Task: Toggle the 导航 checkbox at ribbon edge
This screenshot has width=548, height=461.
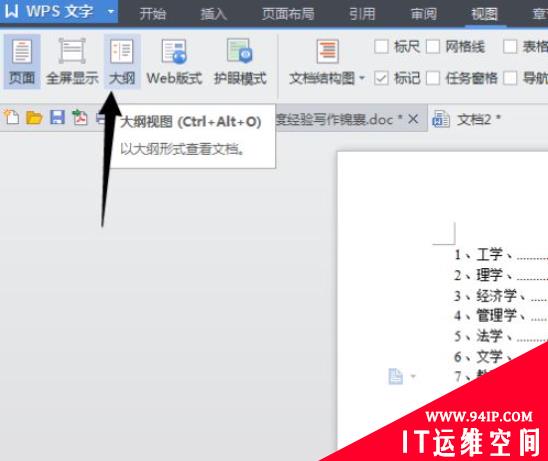Action: [510, 78]
